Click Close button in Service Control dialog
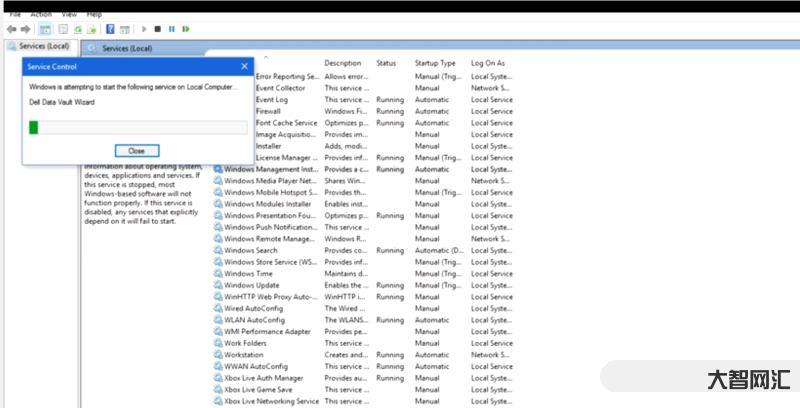Image resolution: width=800 pixels, height=408 pixels. point(137,150)
